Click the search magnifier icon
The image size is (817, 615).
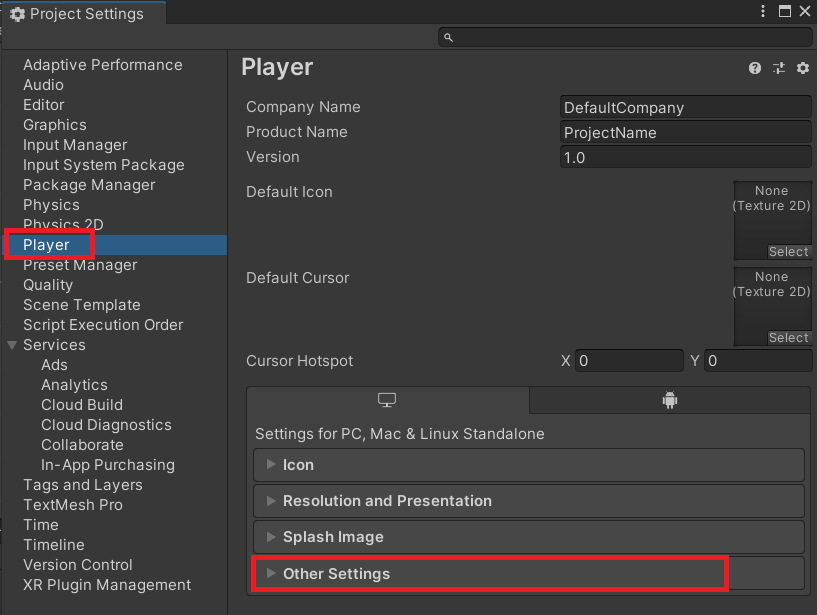point(448,38)
